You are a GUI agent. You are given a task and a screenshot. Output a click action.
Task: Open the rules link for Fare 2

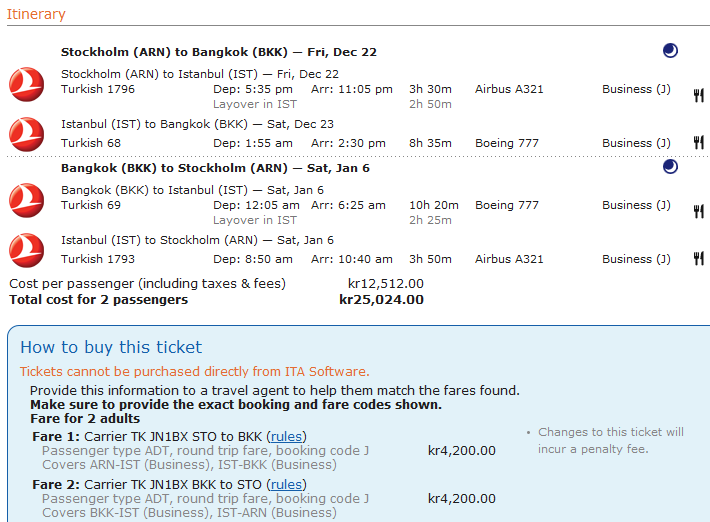point(286,484)
